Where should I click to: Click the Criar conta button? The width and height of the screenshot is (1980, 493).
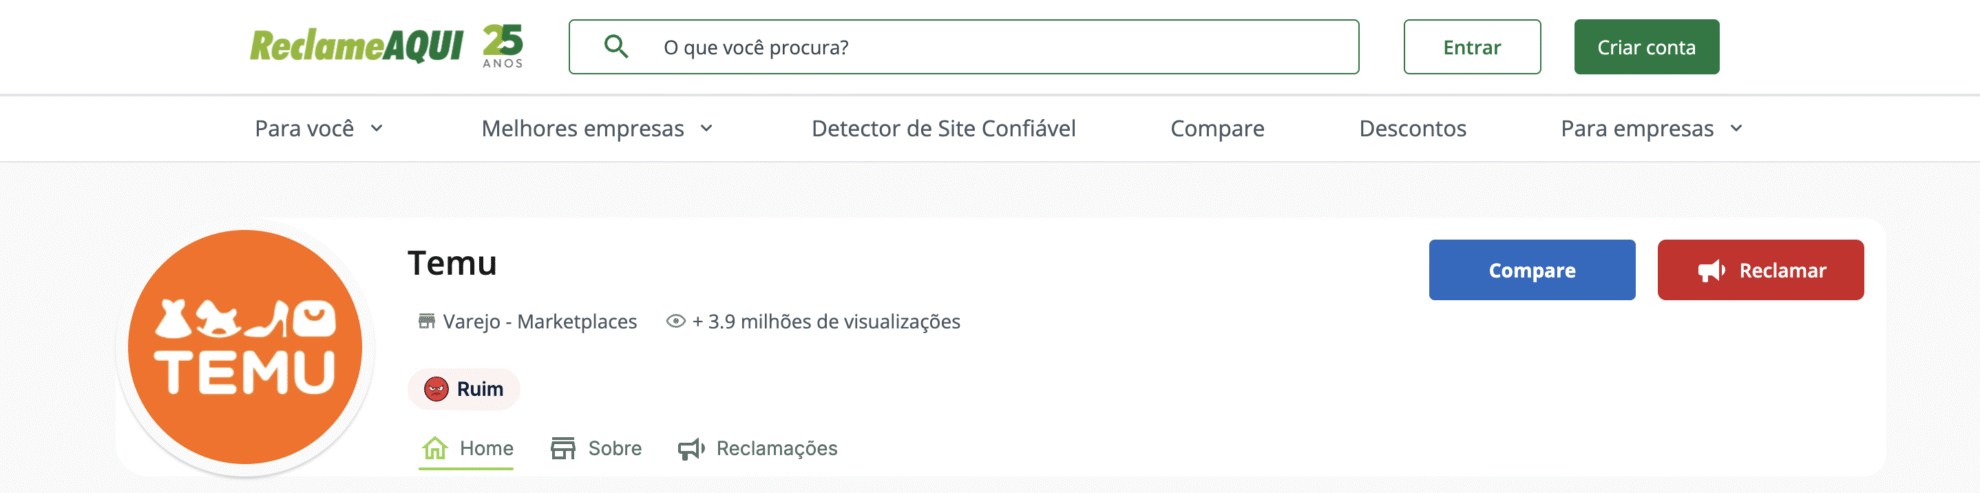tap(1646, 47)
